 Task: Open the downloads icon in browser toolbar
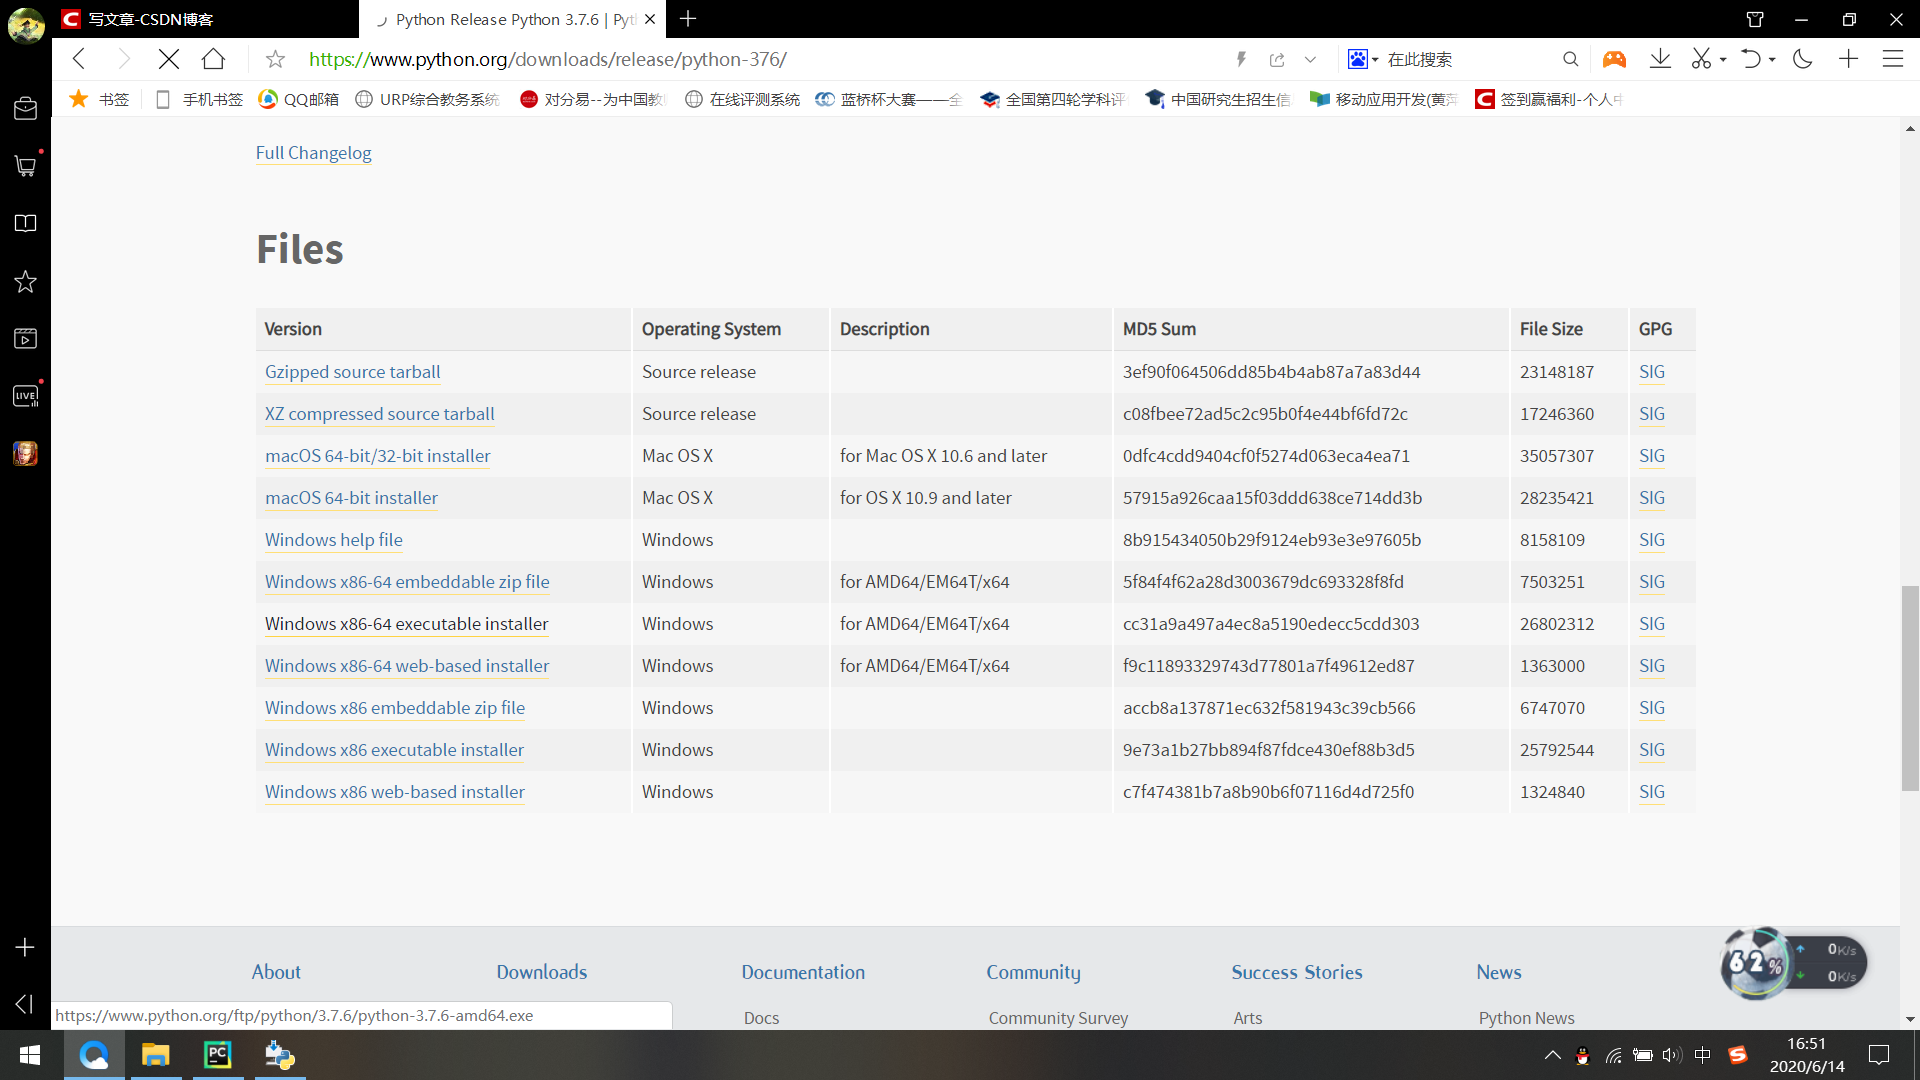coord(1660,59)
